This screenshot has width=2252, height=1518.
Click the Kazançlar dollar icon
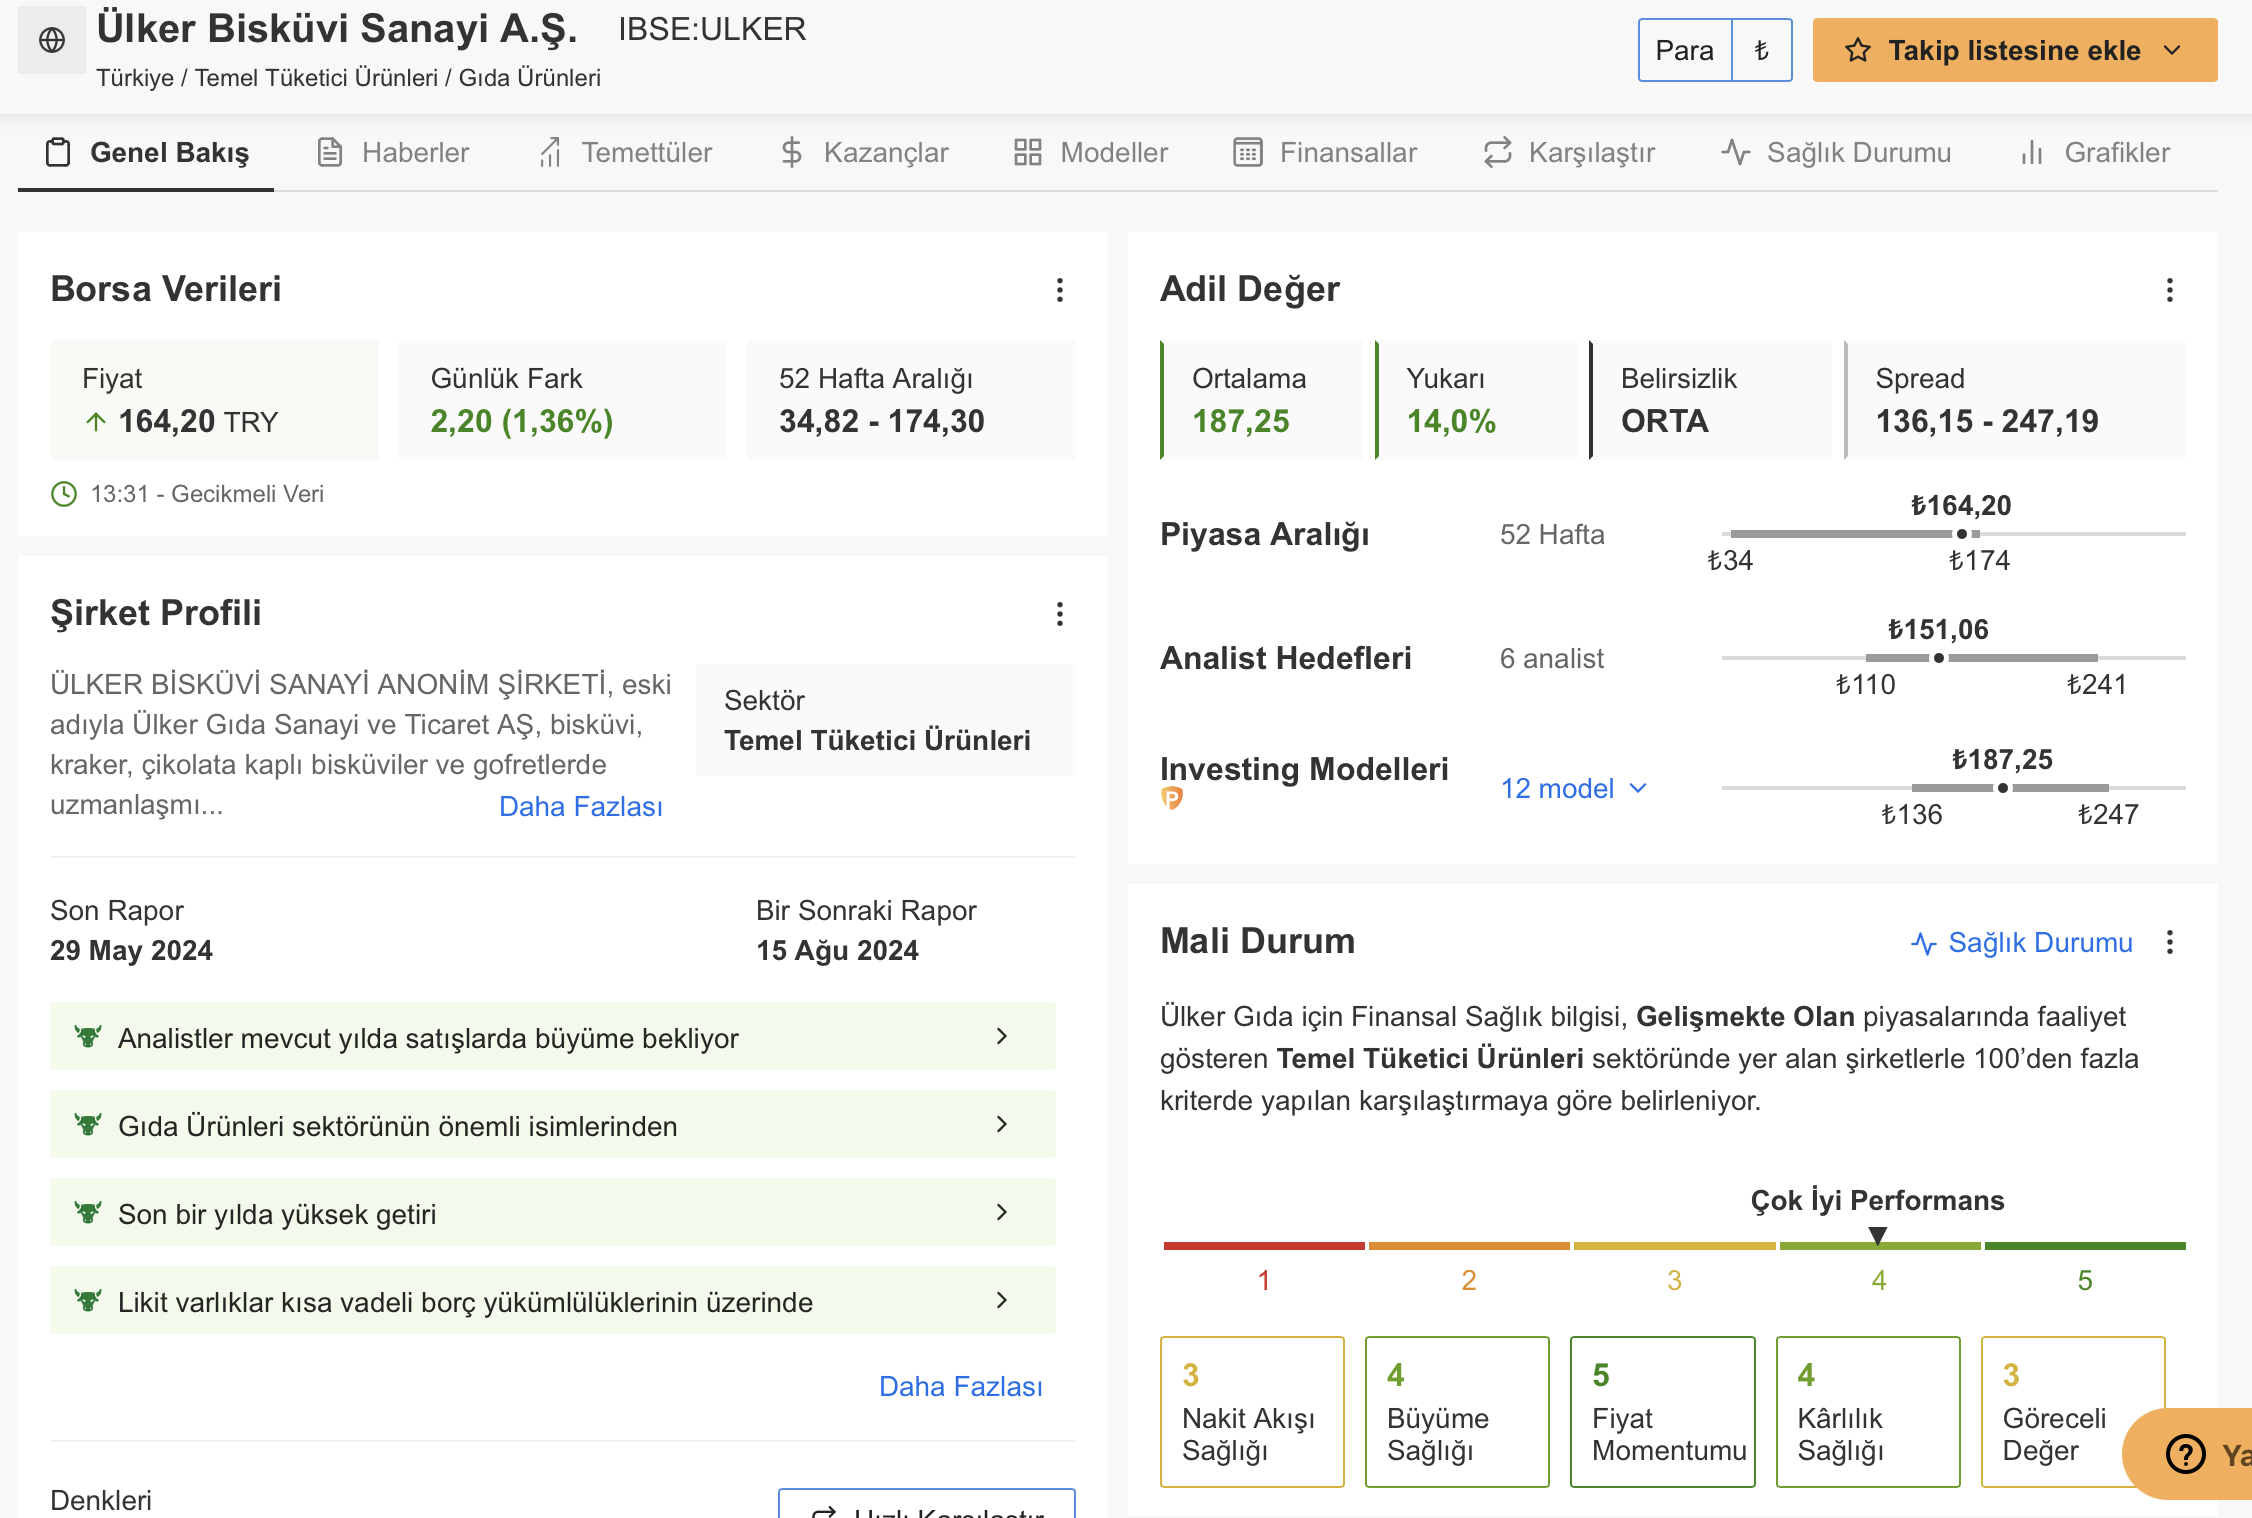click(792, 152)
